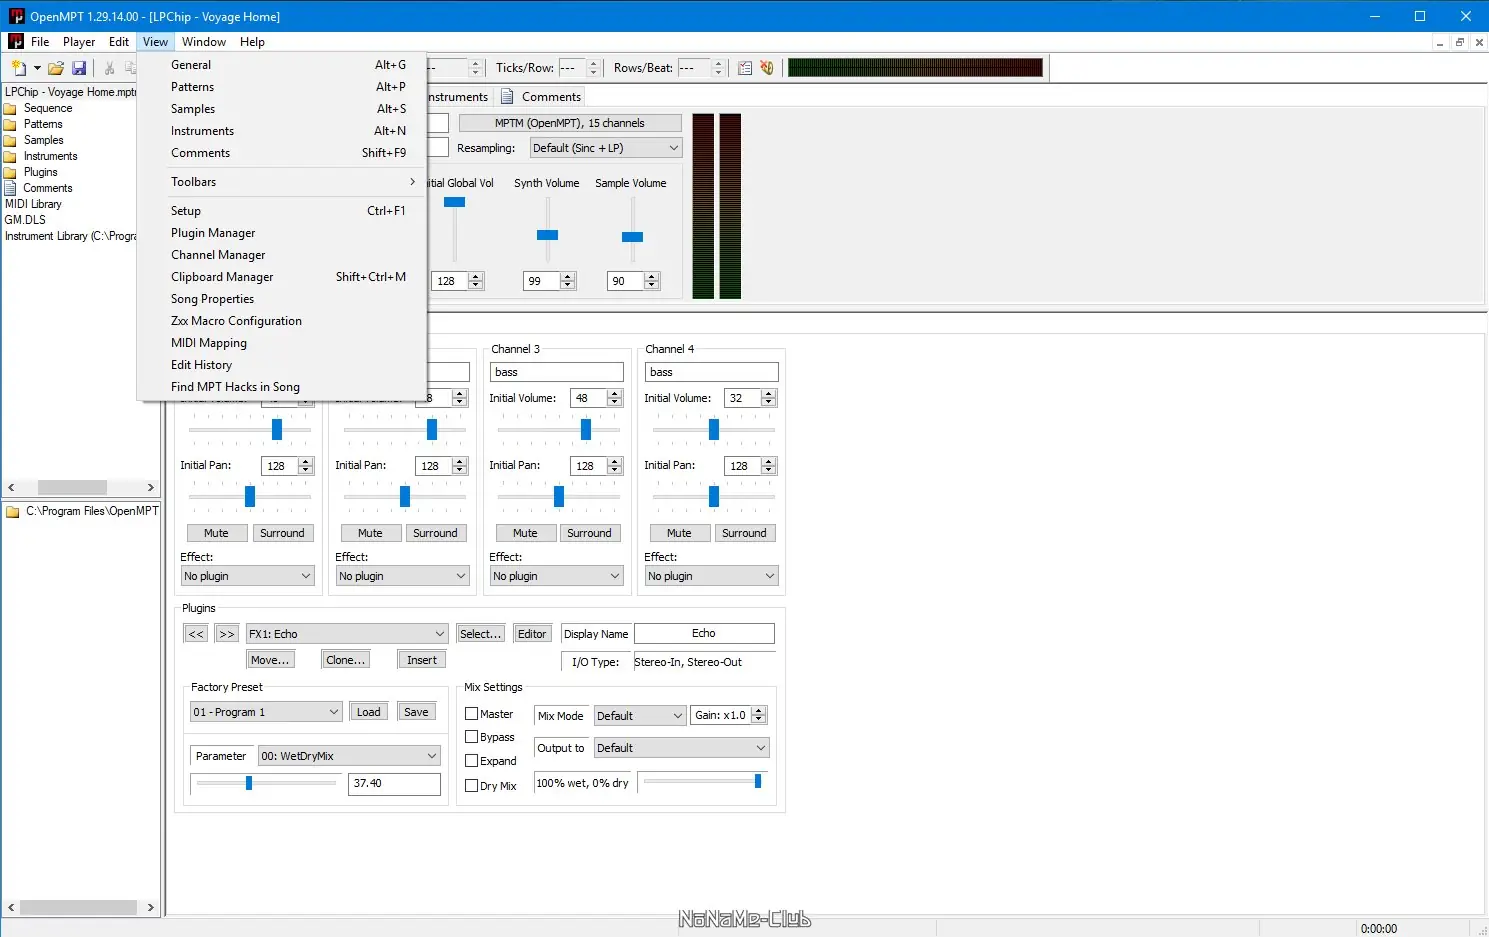1489x937 pixels.
Task: Open the Parameter 00: WetDryMix dropdown
Action: [x=349, y=756]
